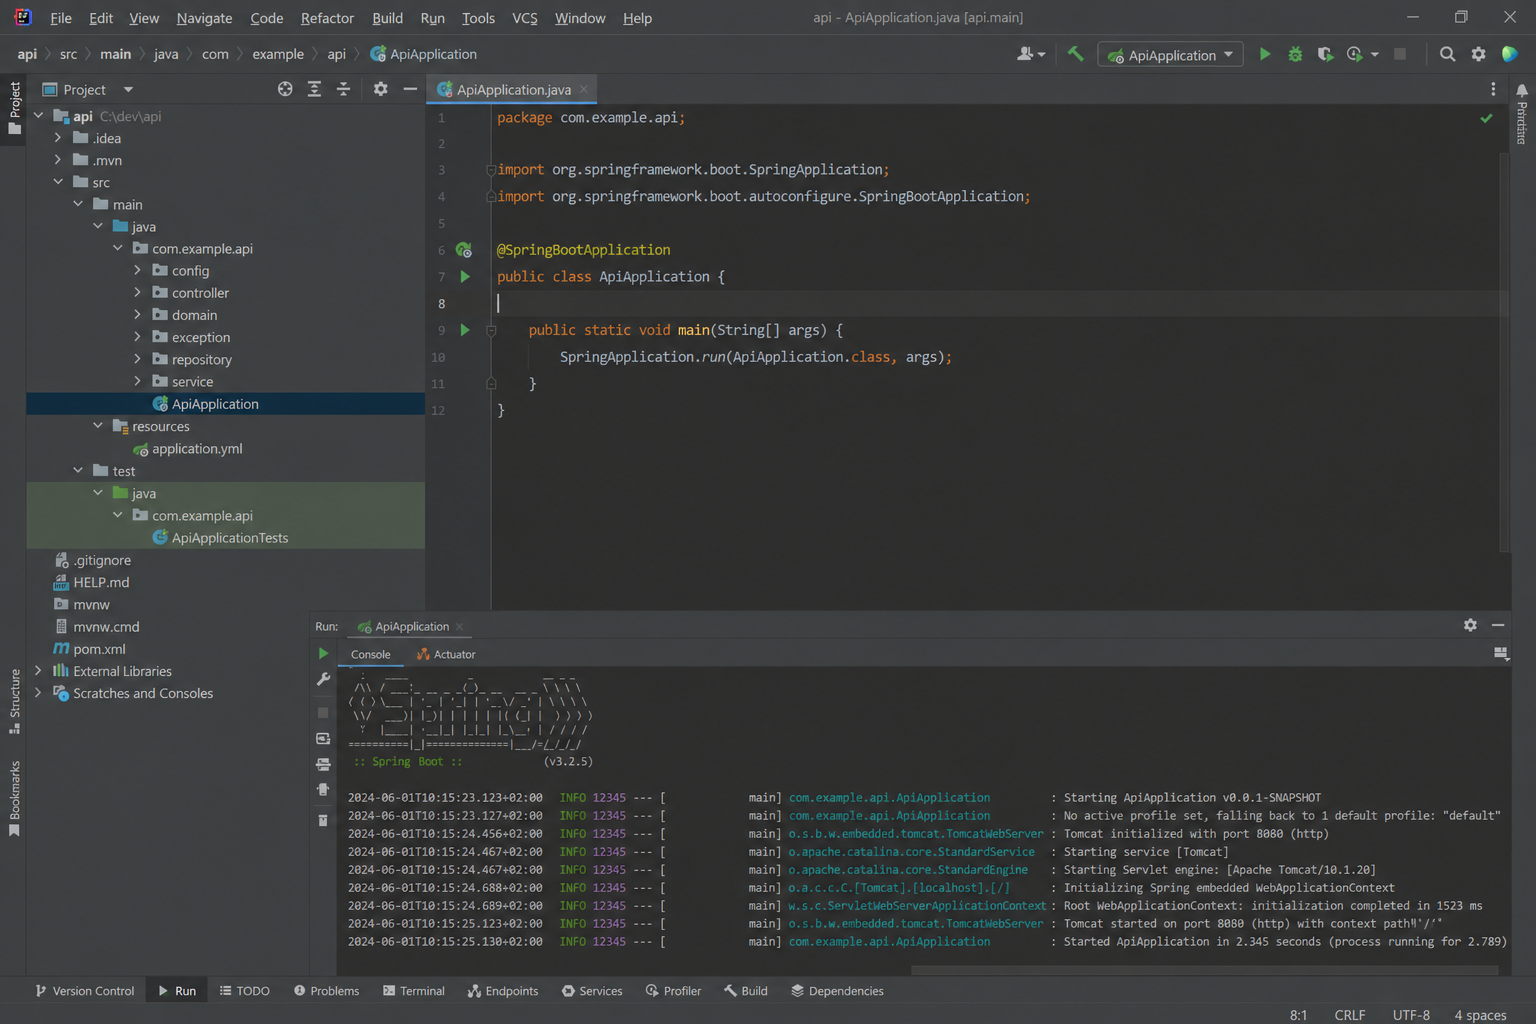Select application.yml in the project tree
The height and width of the screenshot is (1024, 1536).
[x=197, y=449]
